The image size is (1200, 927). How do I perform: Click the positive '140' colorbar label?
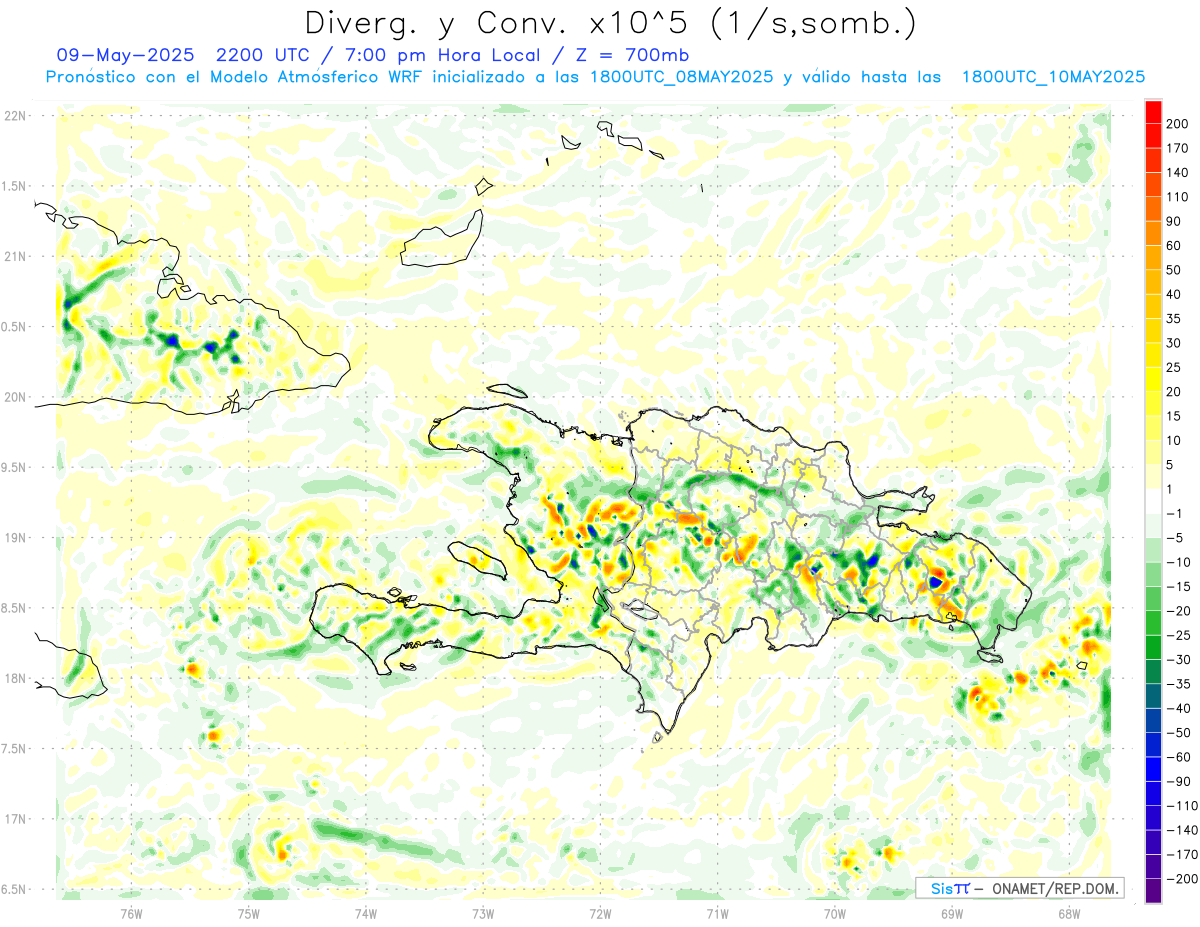[x=1177, y=172]
